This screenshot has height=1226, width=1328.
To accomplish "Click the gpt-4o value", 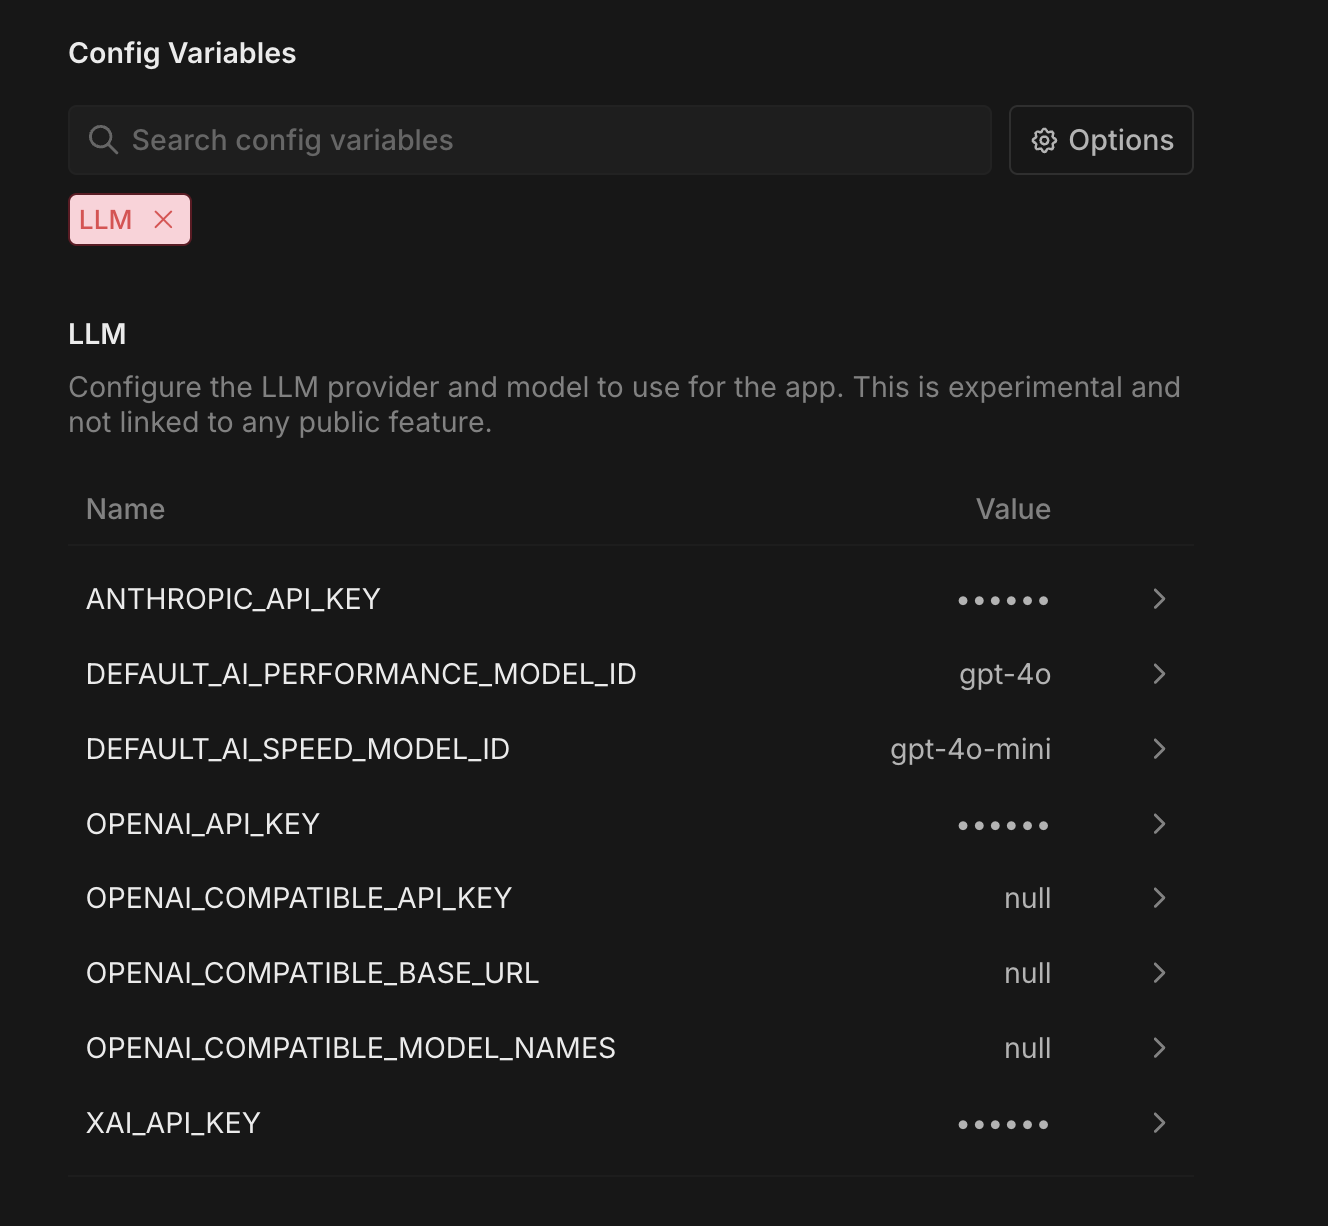I will [x=1004, y=675].
